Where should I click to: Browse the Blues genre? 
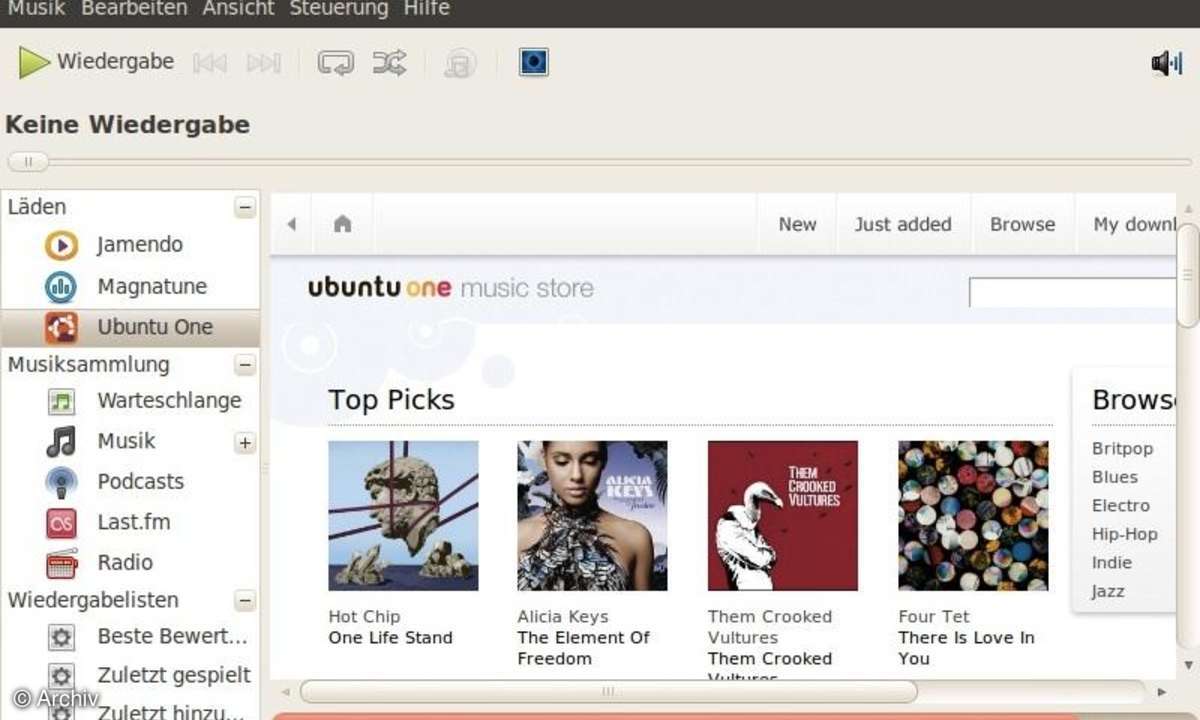[x=1114, y=477]
